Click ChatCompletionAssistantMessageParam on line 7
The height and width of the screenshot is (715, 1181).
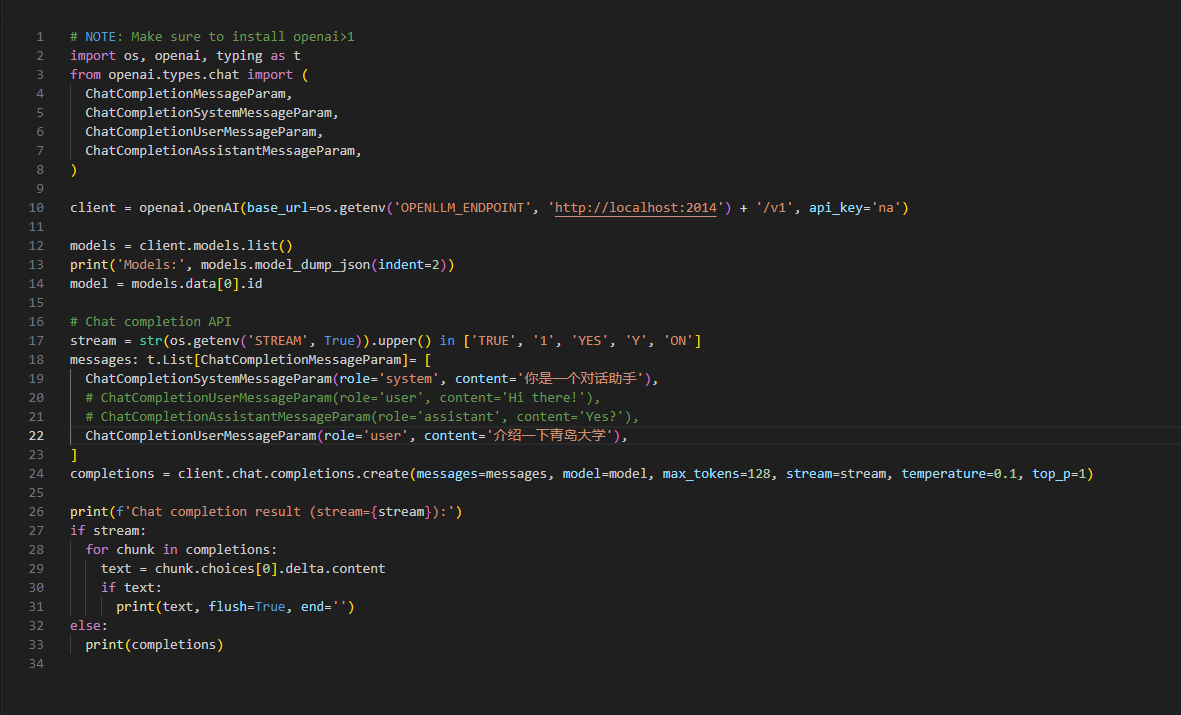click(x=220, y=151)
